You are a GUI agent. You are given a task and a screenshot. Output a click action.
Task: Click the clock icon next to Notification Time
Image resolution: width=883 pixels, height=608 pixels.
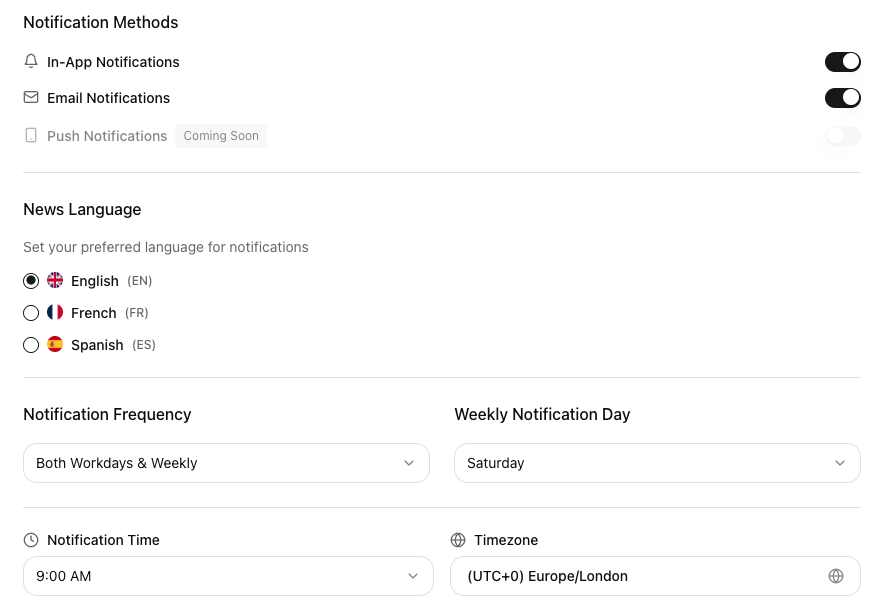pyautogui.click(x=31, y=540)
